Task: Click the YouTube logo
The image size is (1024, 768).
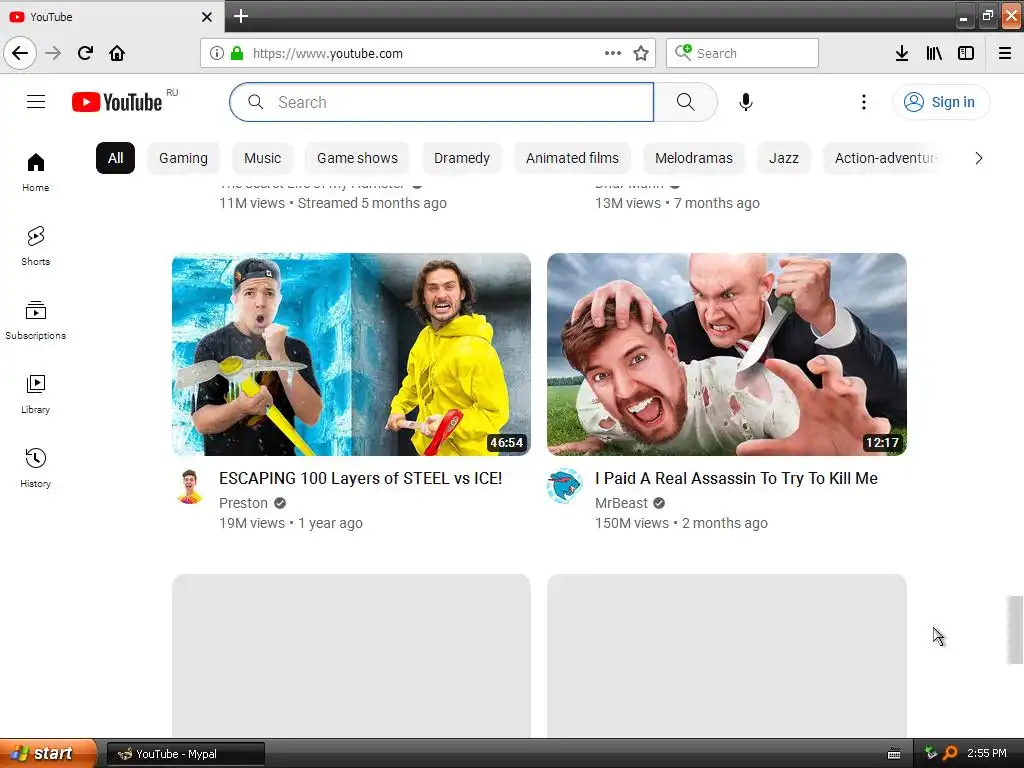Action: [117, 102]
